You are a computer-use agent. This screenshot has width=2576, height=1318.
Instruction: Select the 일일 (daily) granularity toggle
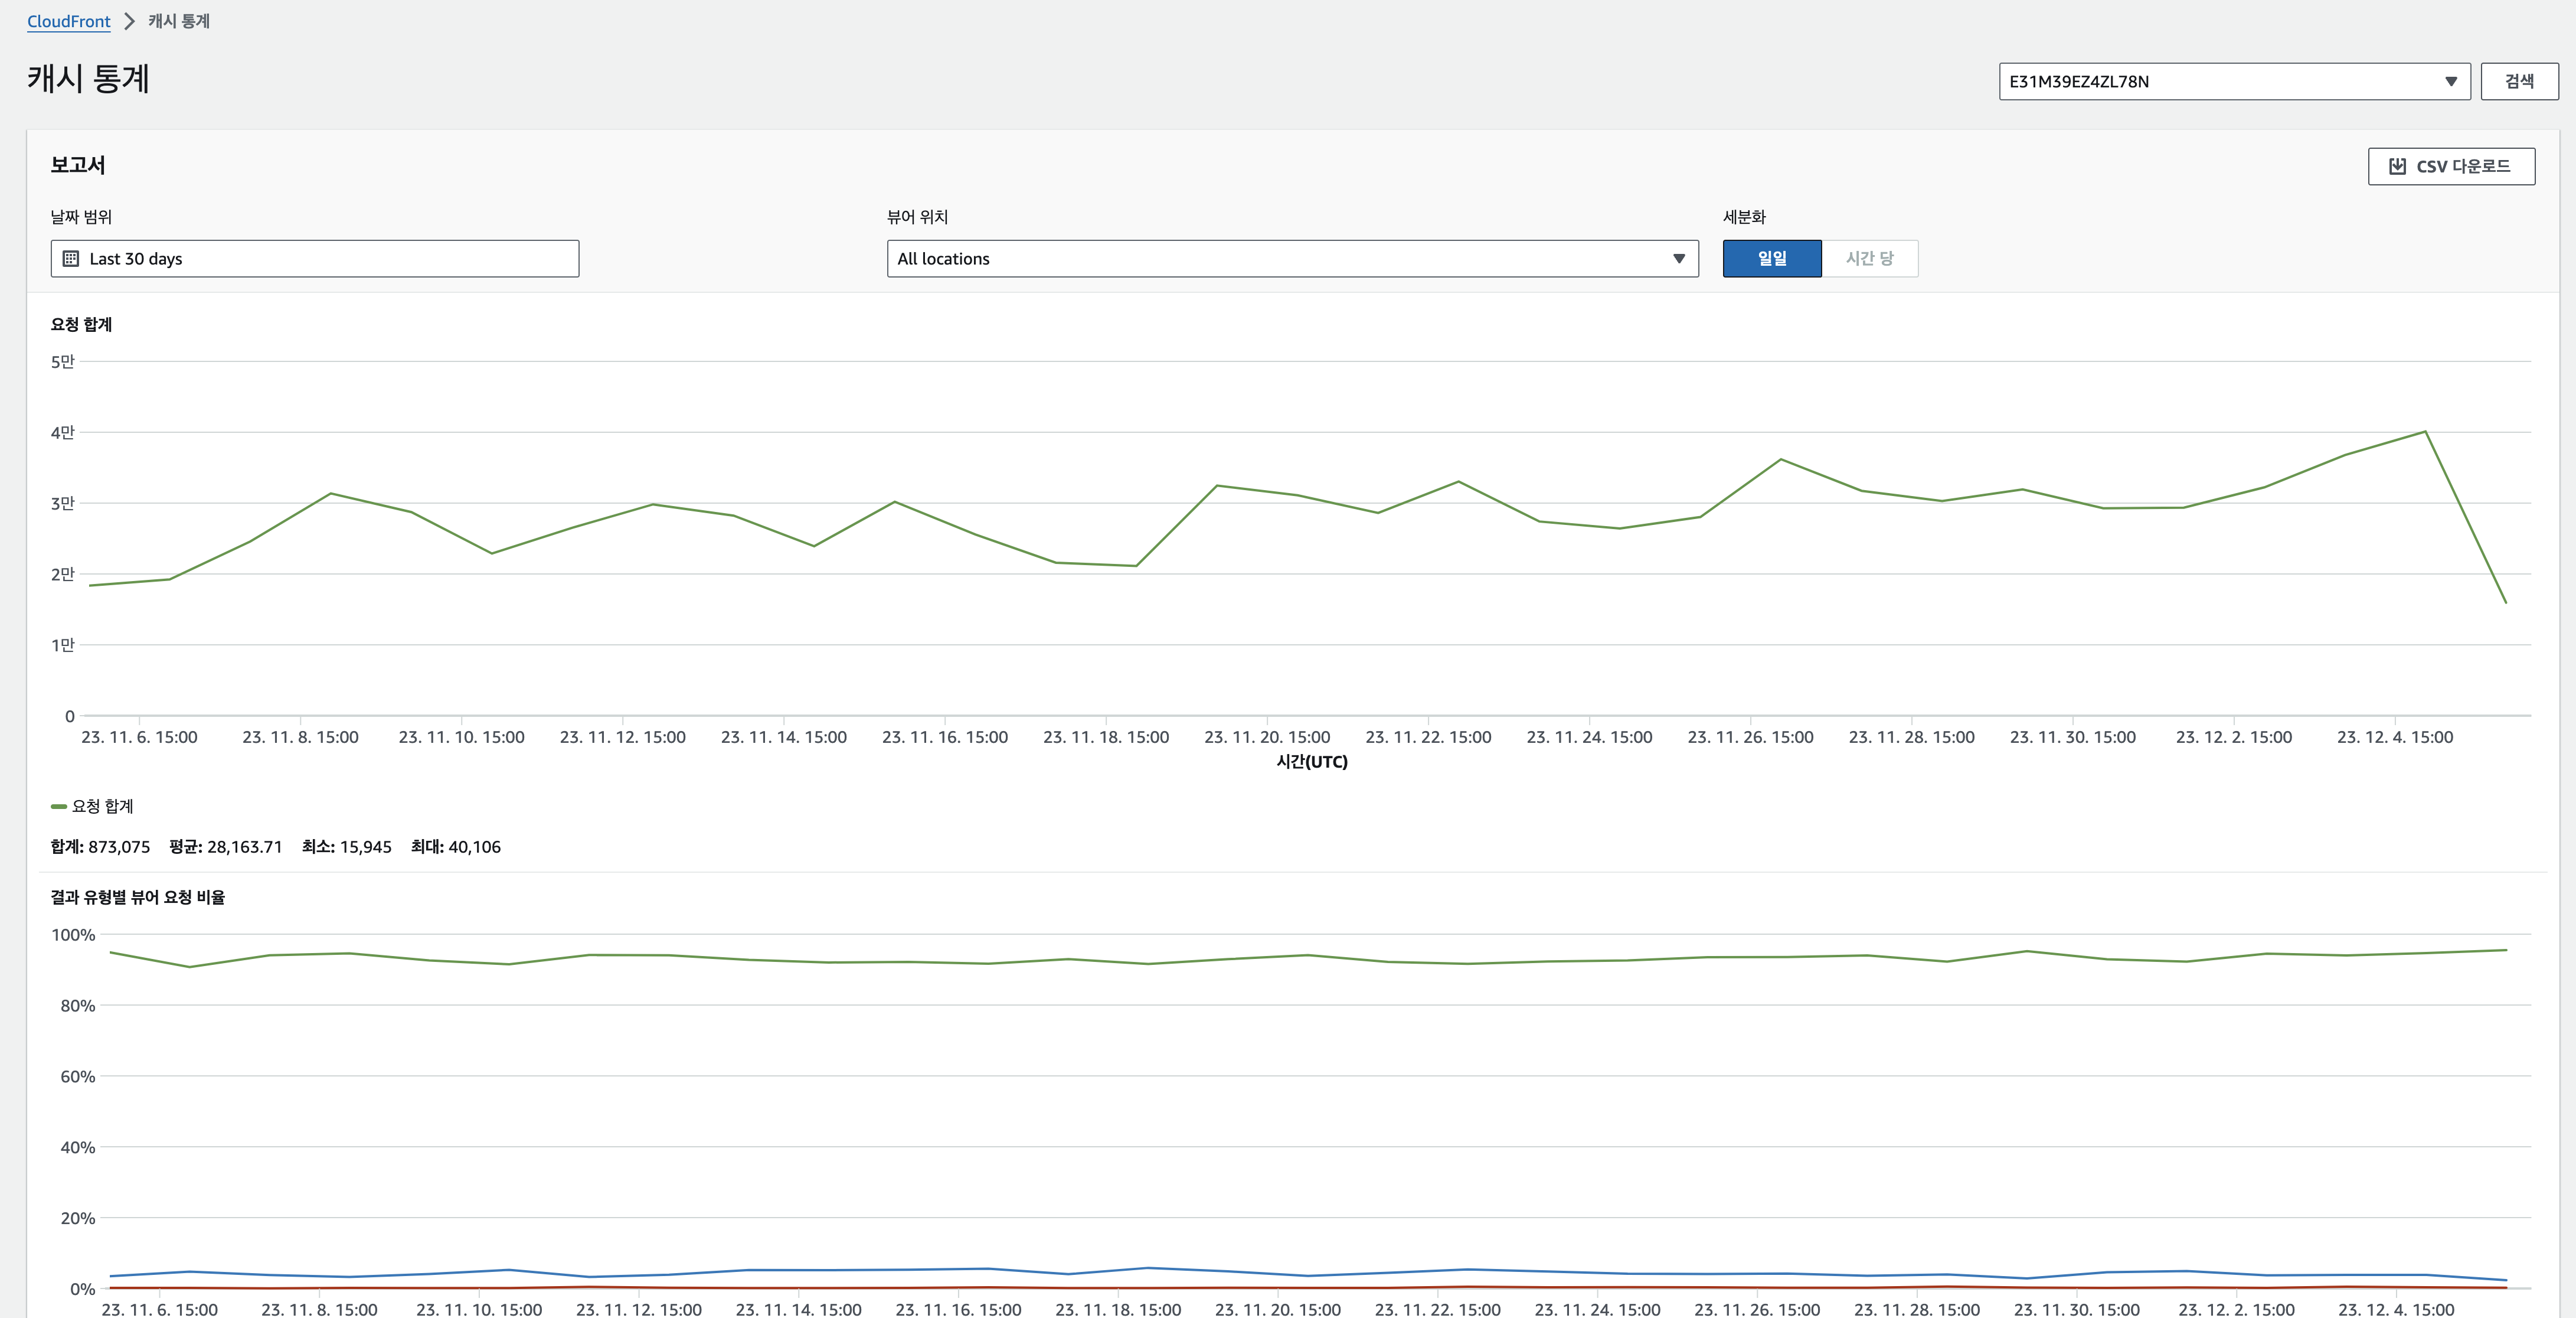tap(1771, 258)
